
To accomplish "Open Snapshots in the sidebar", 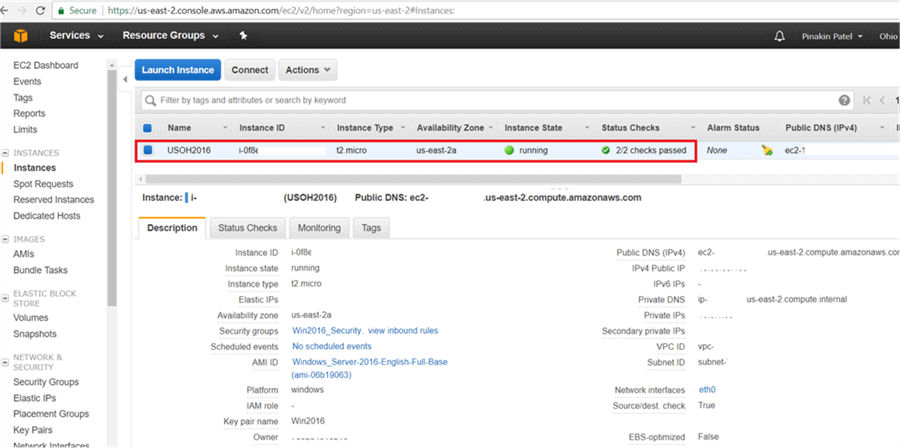I will click(x=35, y=334).
